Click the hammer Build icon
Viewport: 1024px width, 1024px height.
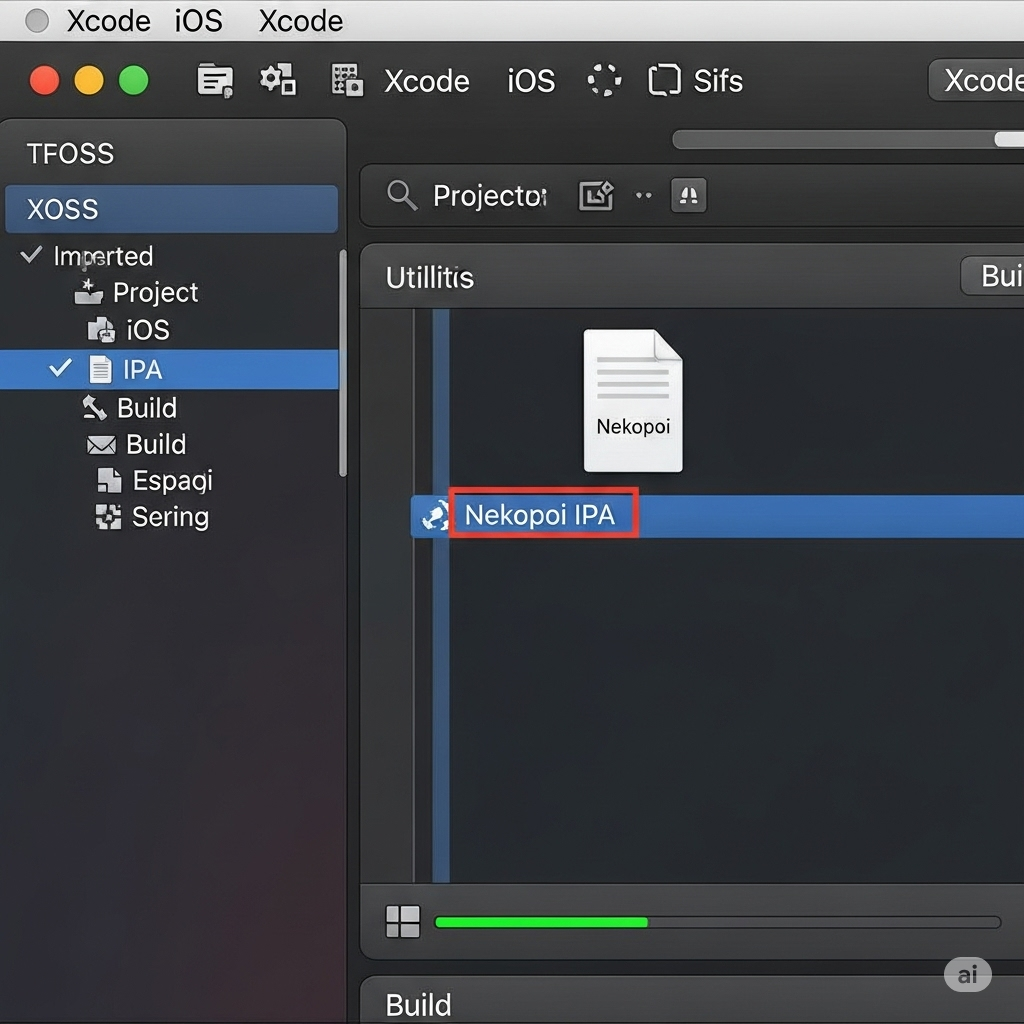coord(95,408)
